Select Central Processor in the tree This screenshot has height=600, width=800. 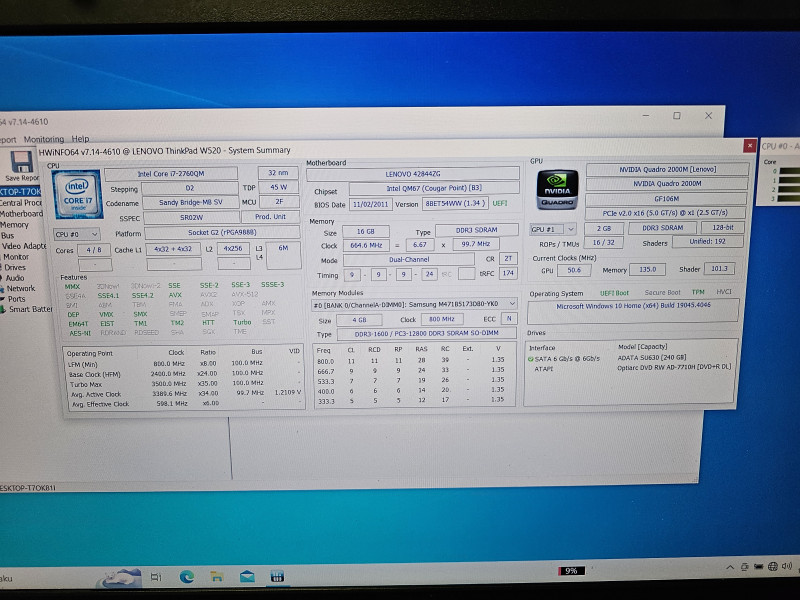(21, 203)
